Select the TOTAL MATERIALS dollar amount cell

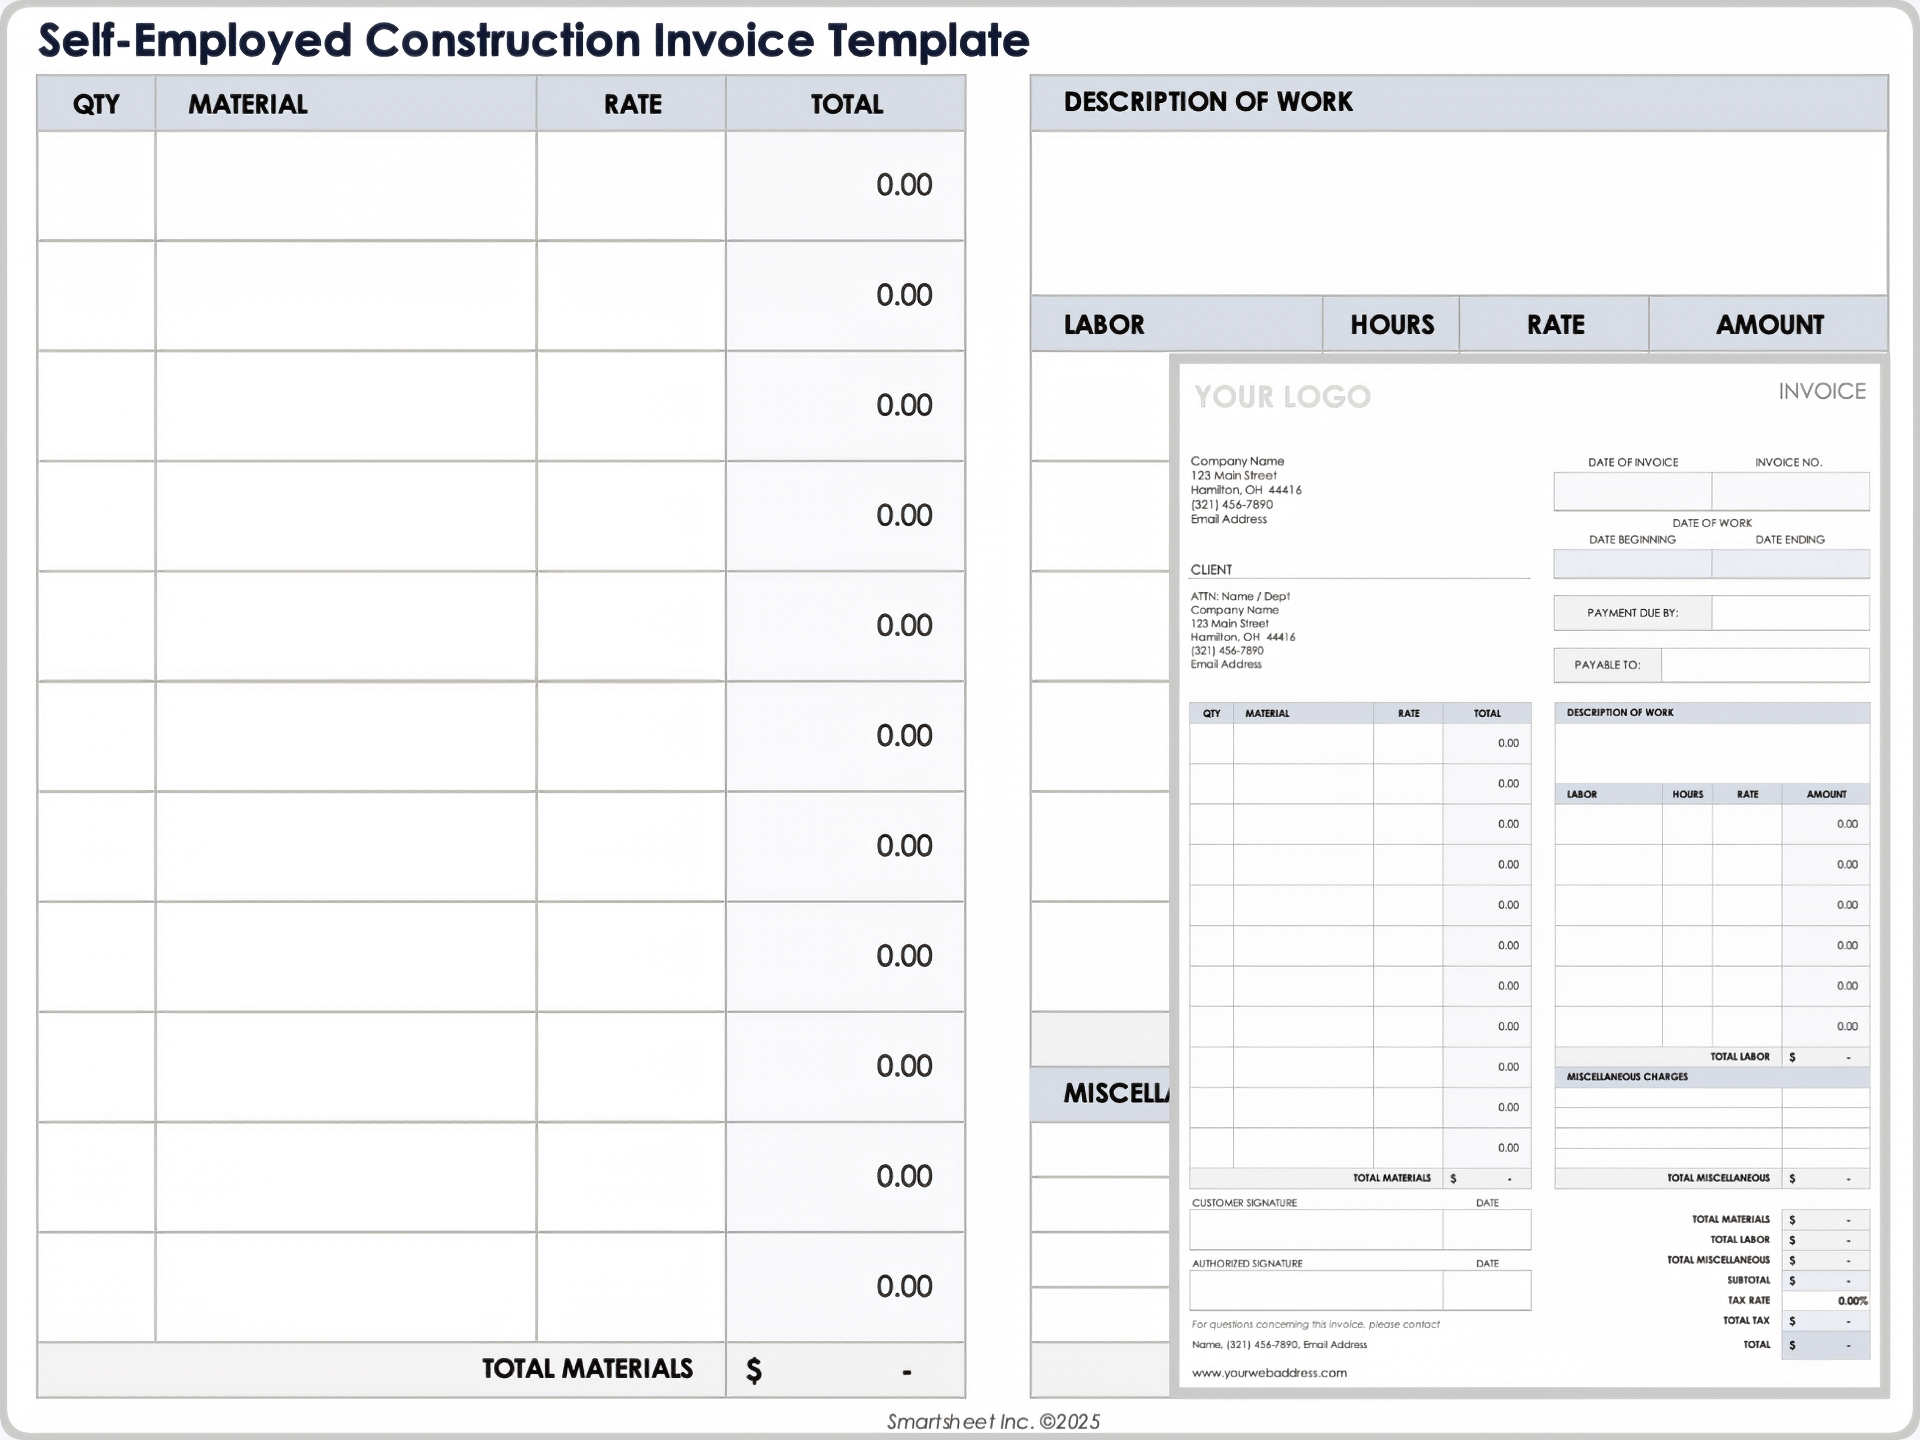[x=845, y=1370]
